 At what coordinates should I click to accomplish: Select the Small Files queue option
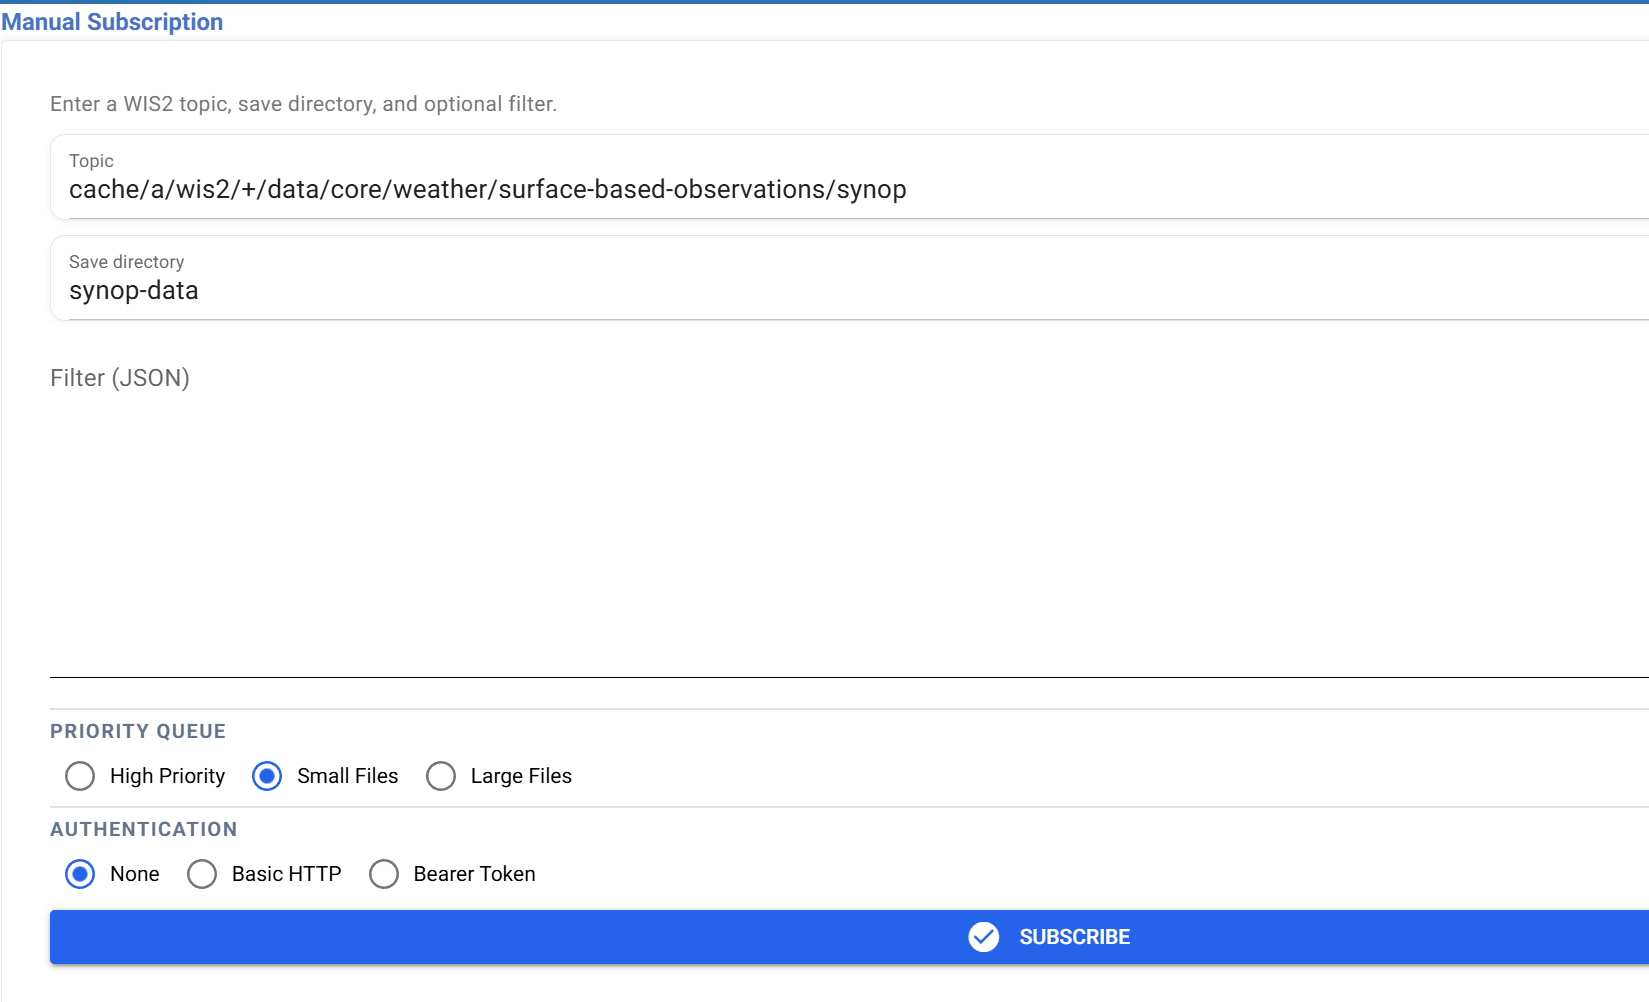[x=267, y=776]
